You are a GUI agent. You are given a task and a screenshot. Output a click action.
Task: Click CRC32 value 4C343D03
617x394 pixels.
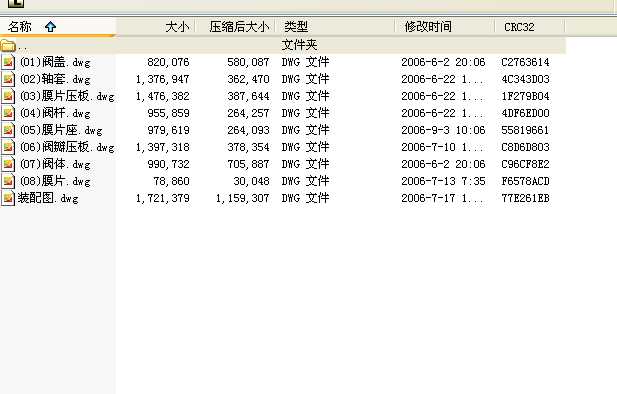525,79
